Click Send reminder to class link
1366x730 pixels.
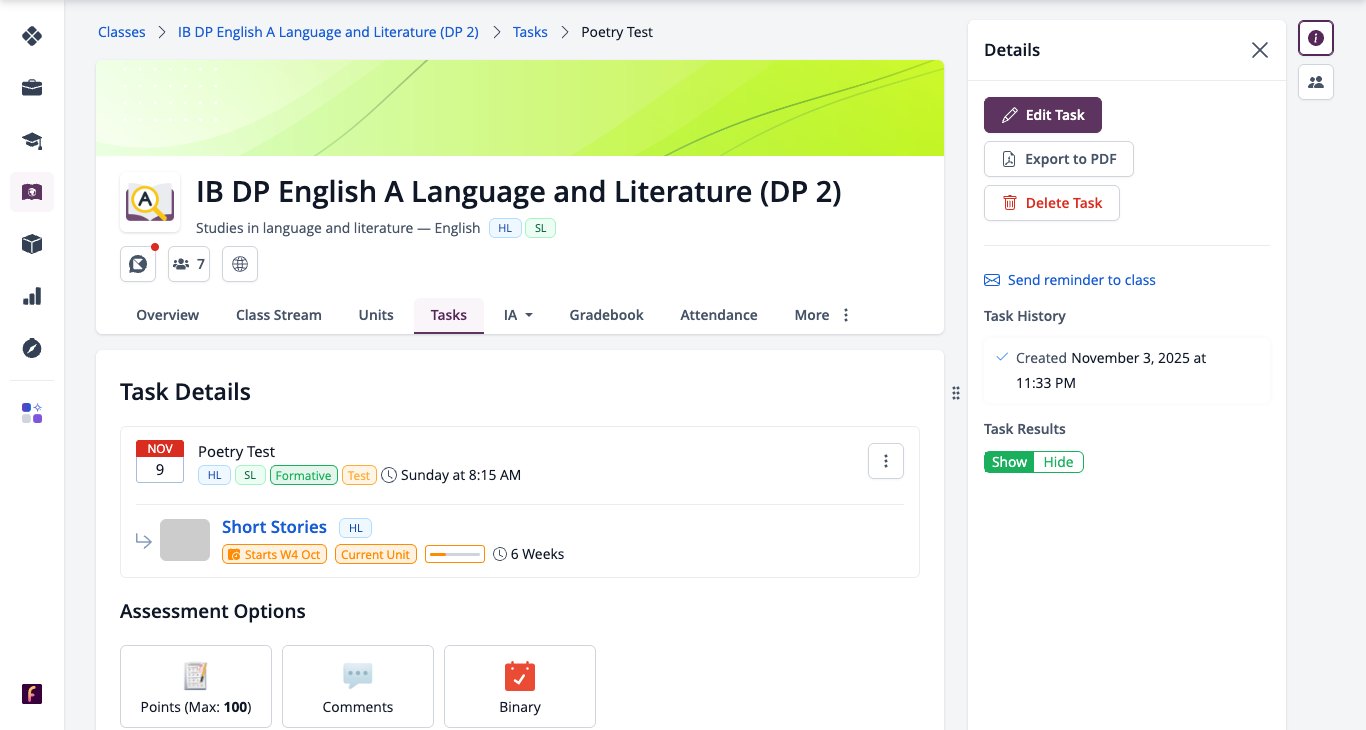(x=1070, y=280)
